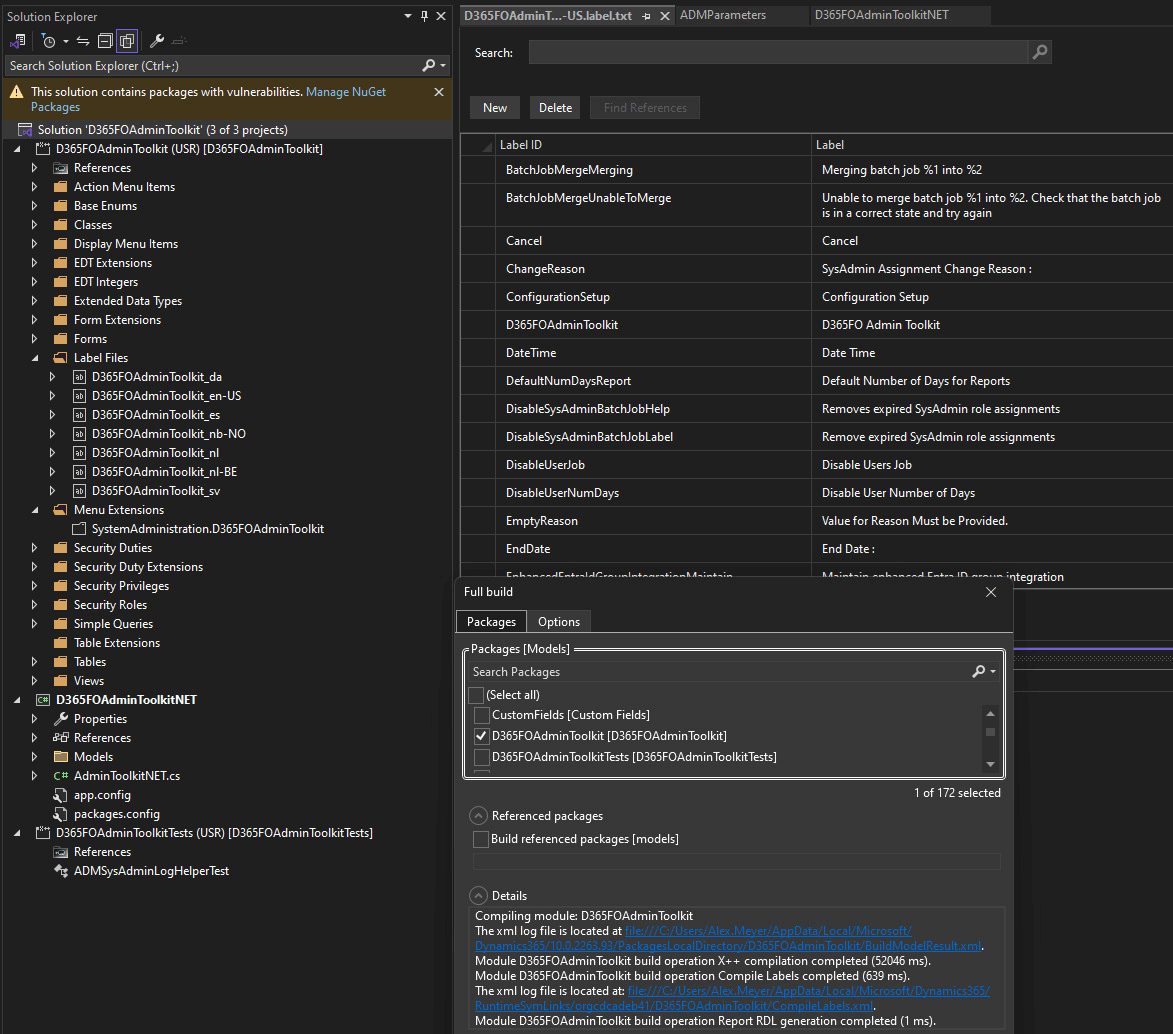1173x1034 pixels.
Task: Click the Base Enums folder icon
Action: [61, 206]
